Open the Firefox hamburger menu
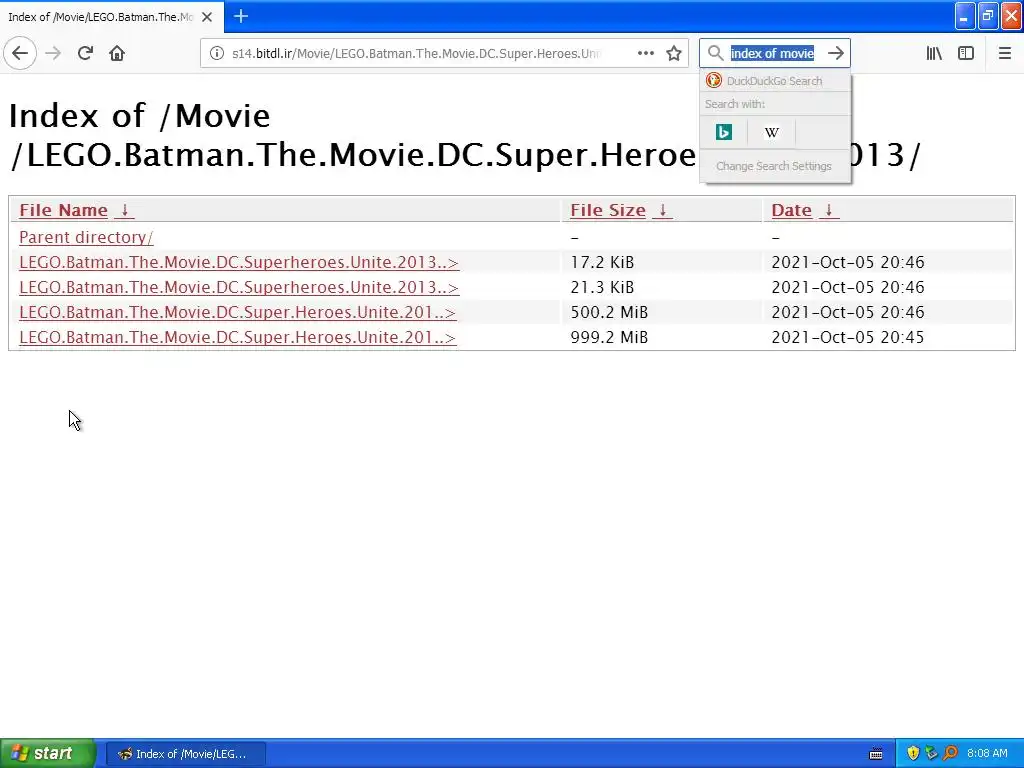This screenshot has width=1024, height=768. coord(1004,53)
